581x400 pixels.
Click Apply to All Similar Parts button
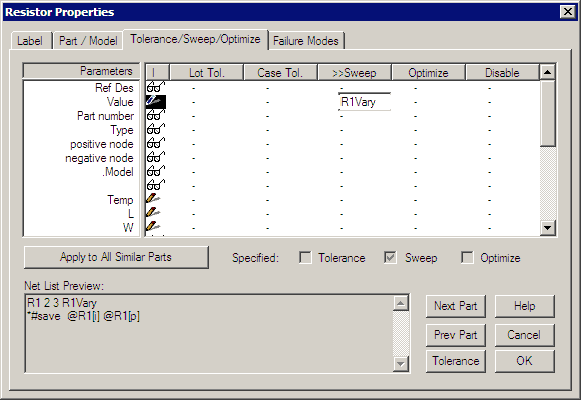click(116, 257)
